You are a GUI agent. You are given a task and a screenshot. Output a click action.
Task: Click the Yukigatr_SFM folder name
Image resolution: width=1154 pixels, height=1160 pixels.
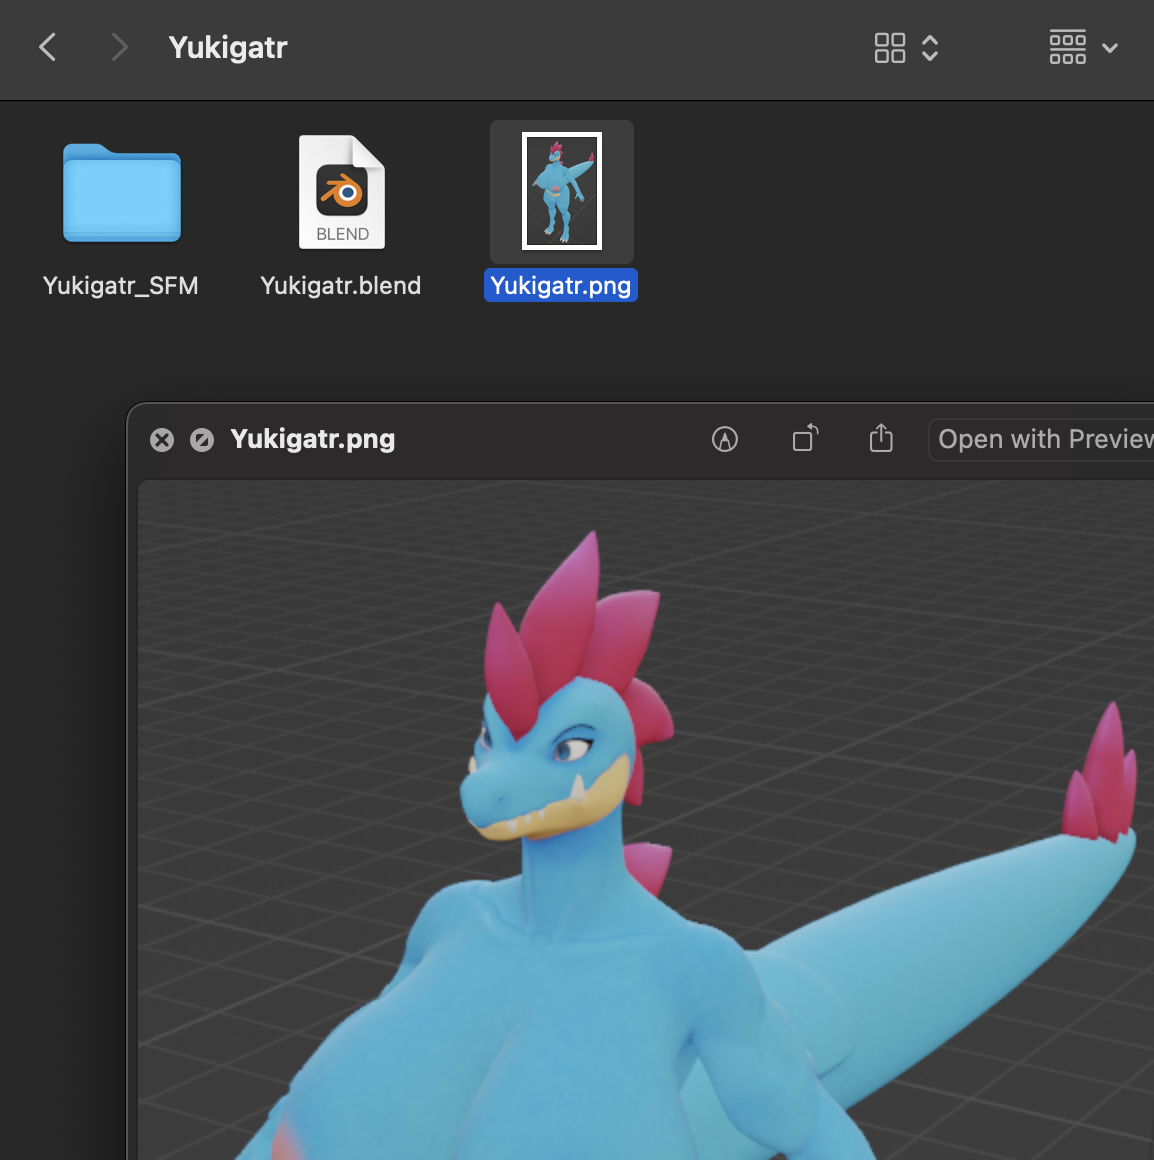pos(121,286)
